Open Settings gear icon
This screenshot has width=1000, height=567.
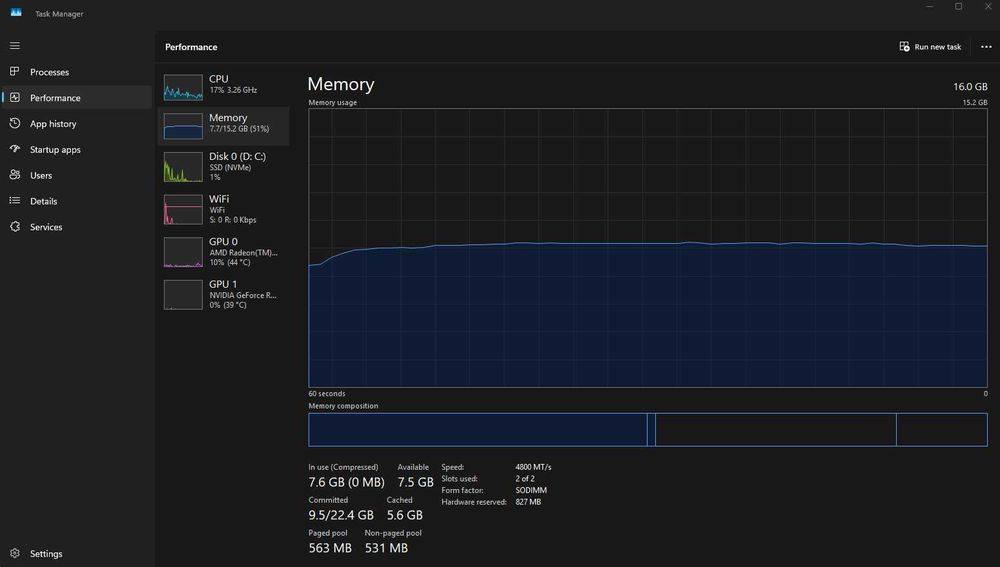pyautogui.click(x=15, y=553)
